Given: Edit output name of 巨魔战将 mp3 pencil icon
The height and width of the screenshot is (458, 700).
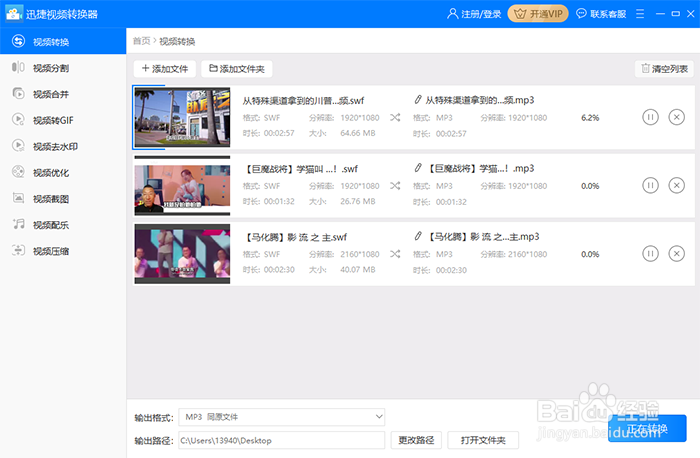Looking at the screenshot, I should coord(418,168).
